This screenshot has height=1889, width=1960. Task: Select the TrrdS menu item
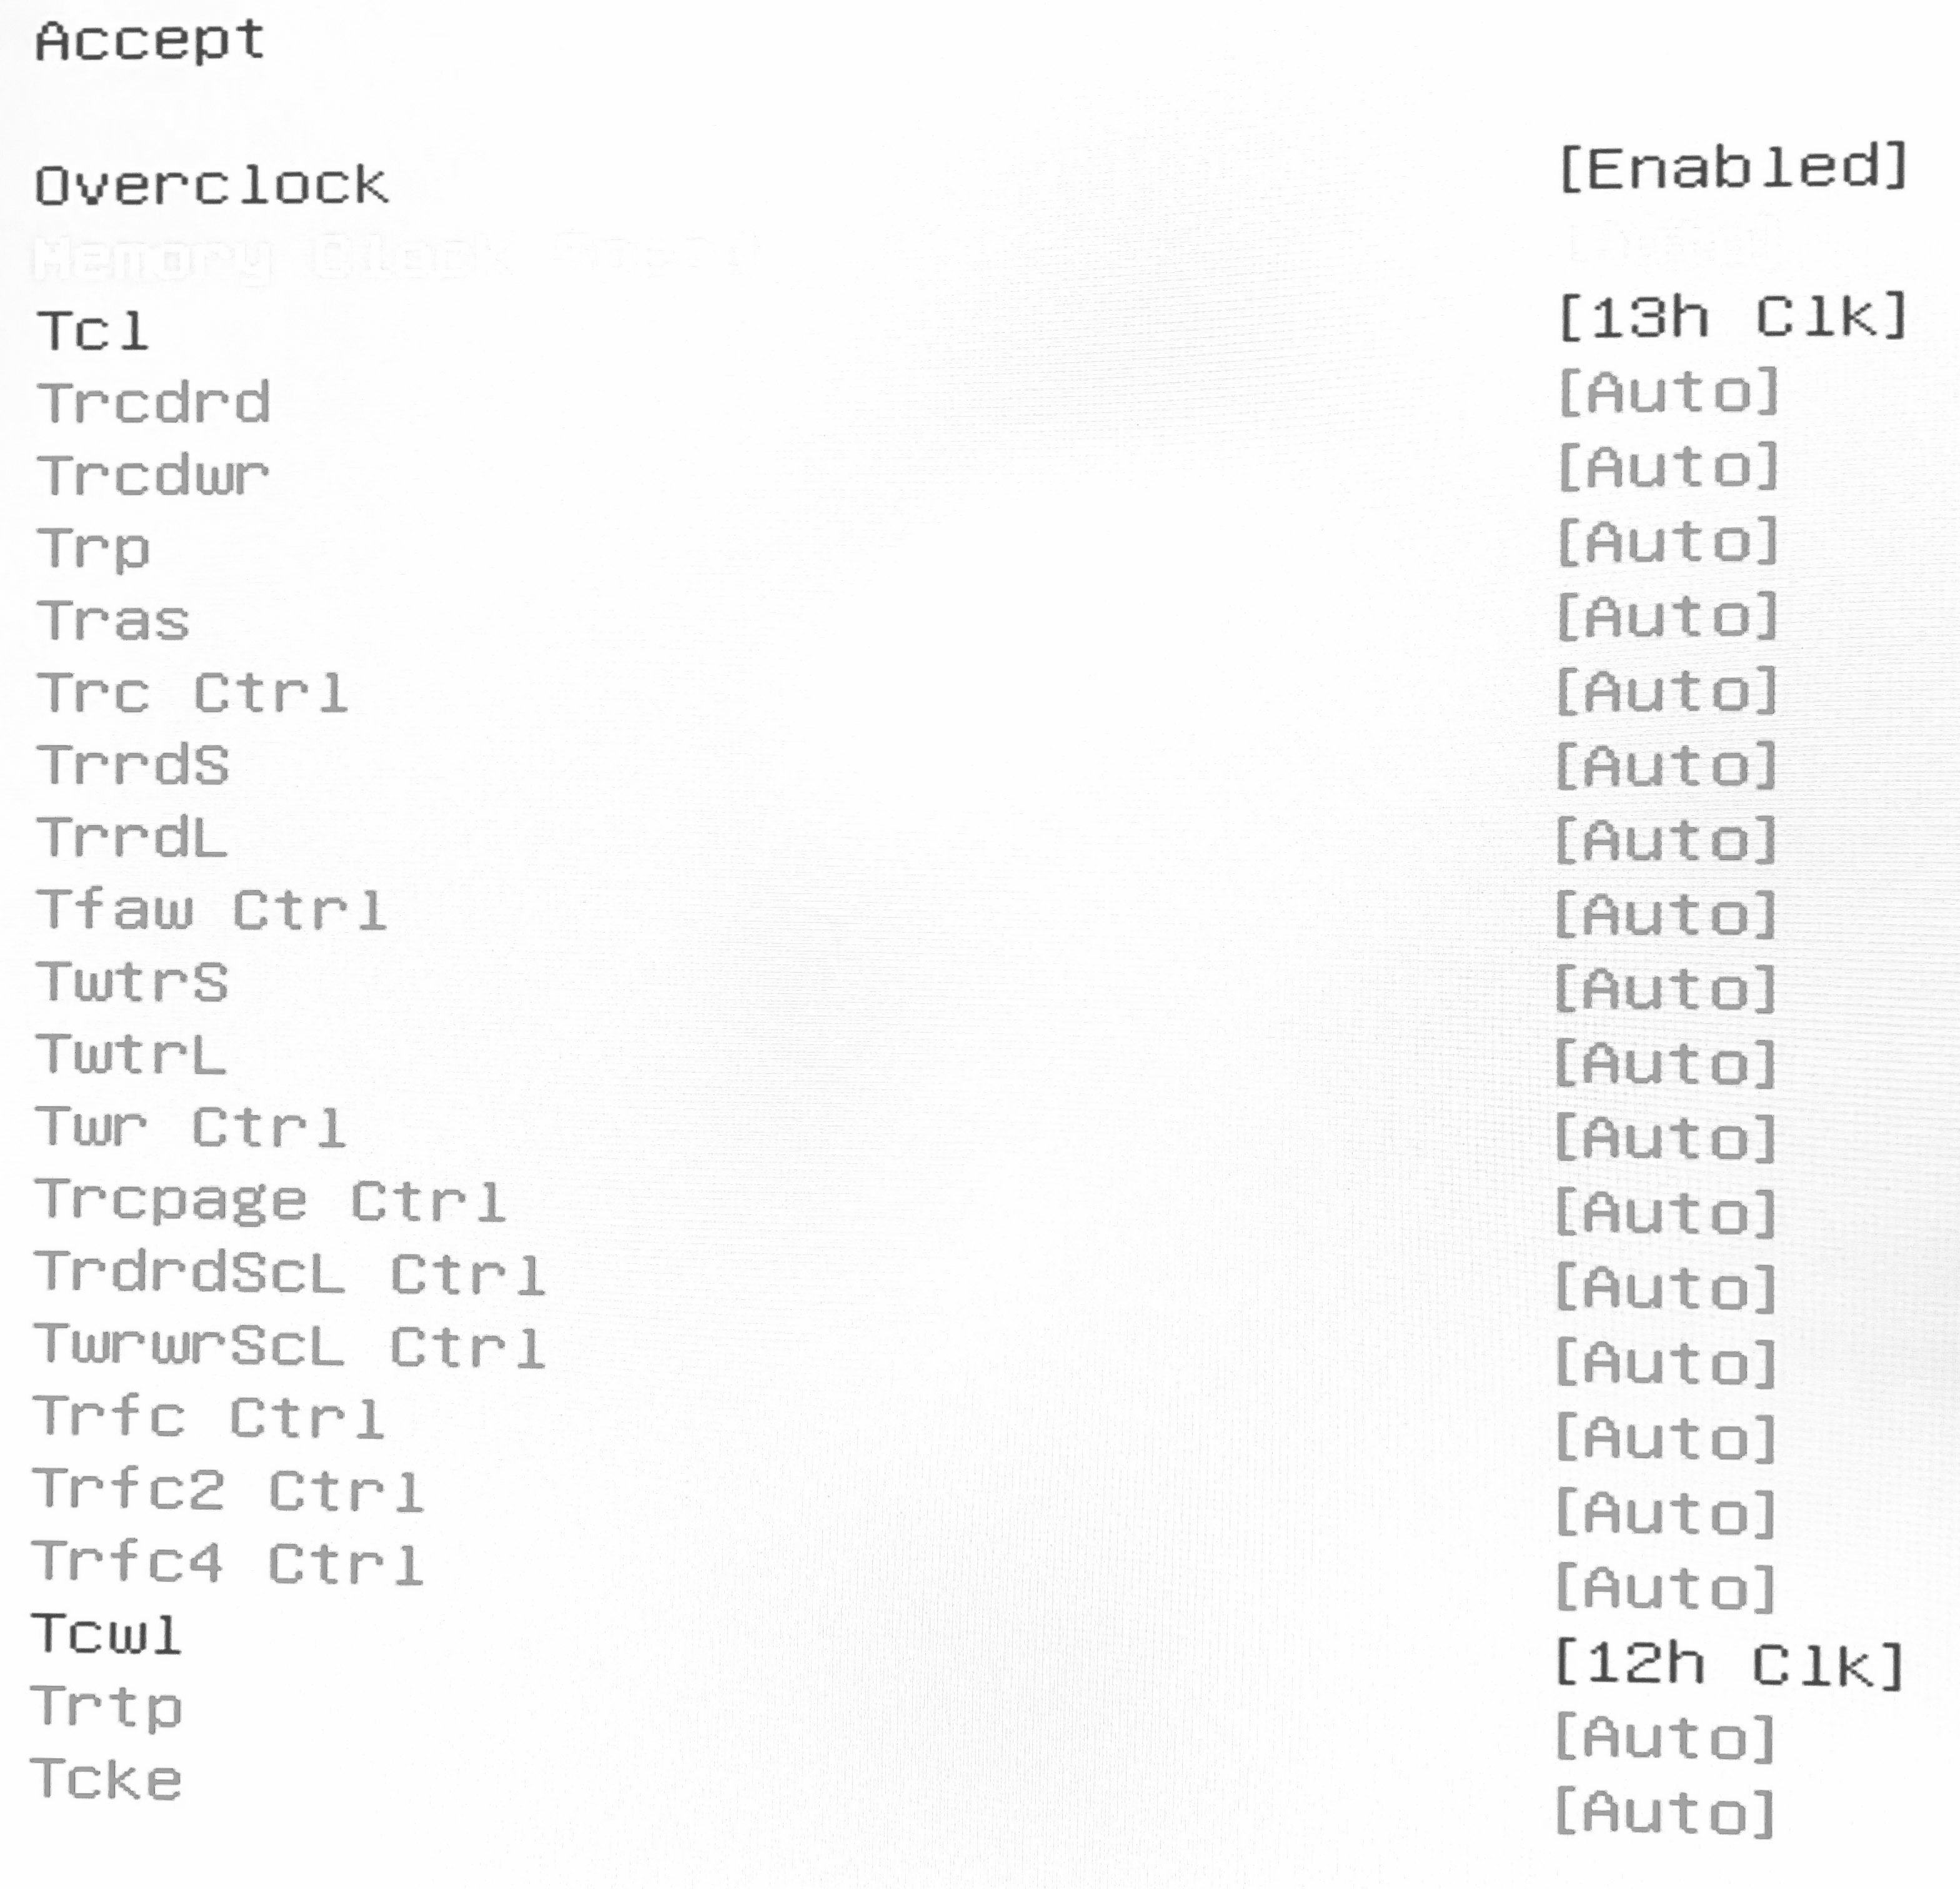click(x=133, y=765)
